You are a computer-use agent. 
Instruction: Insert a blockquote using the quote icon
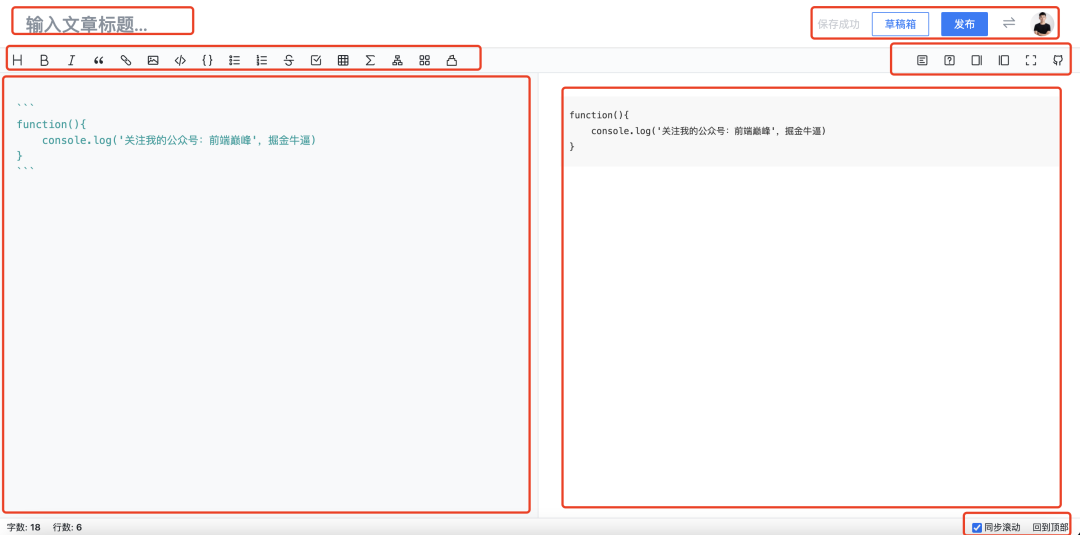98,61
